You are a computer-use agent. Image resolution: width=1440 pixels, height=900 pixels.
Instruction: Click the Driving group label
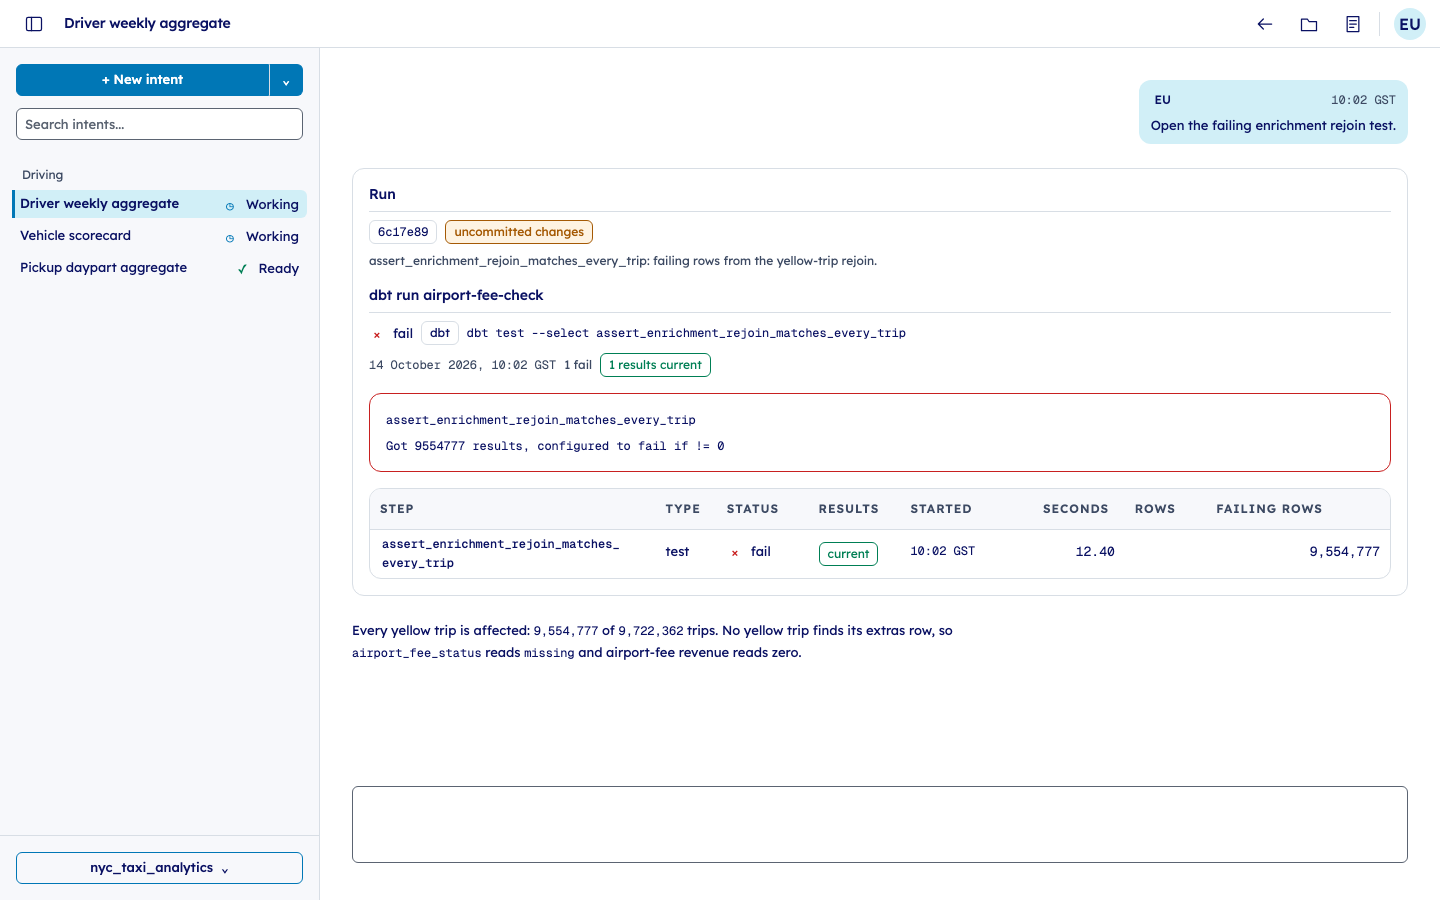(x=43, y=175)
